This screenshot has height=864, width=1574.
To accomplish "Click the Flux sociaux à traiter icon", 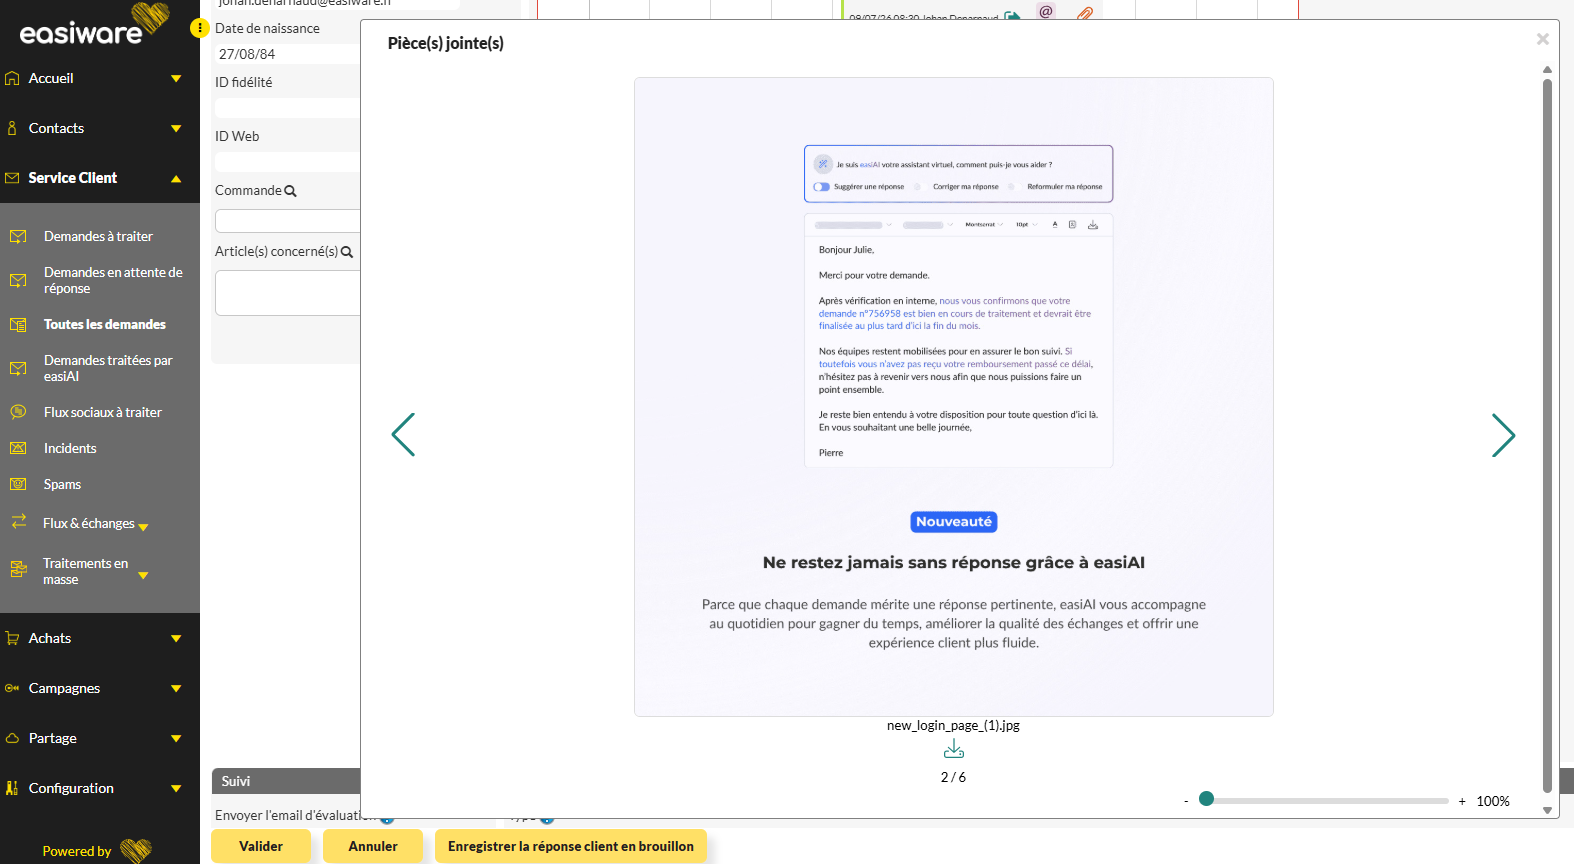I will pos(18,412).
